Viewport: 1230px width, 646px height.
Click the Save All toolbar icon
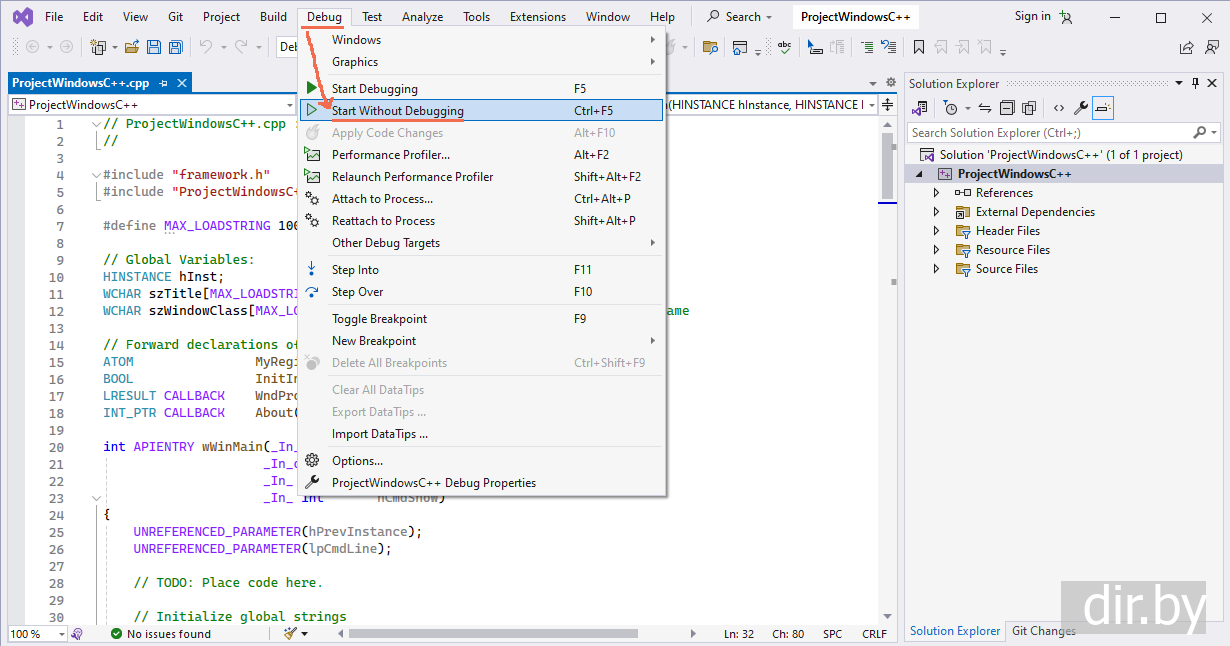coord(176,47)
